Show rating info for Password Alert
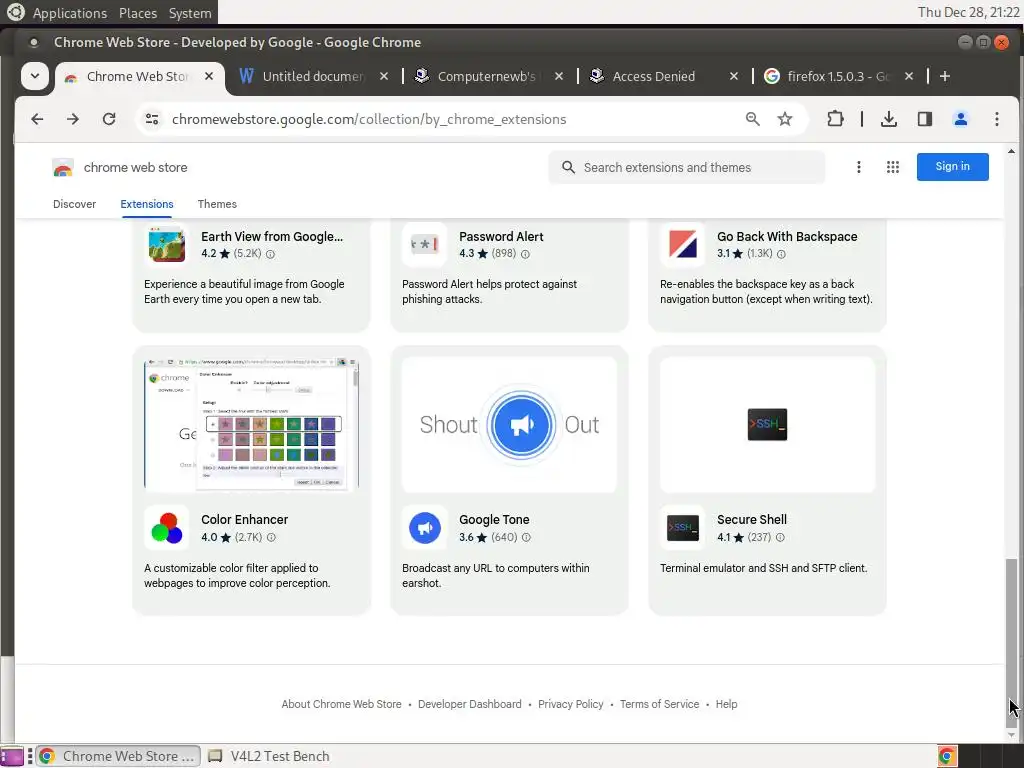1024x768 pixels. [525, 254]
